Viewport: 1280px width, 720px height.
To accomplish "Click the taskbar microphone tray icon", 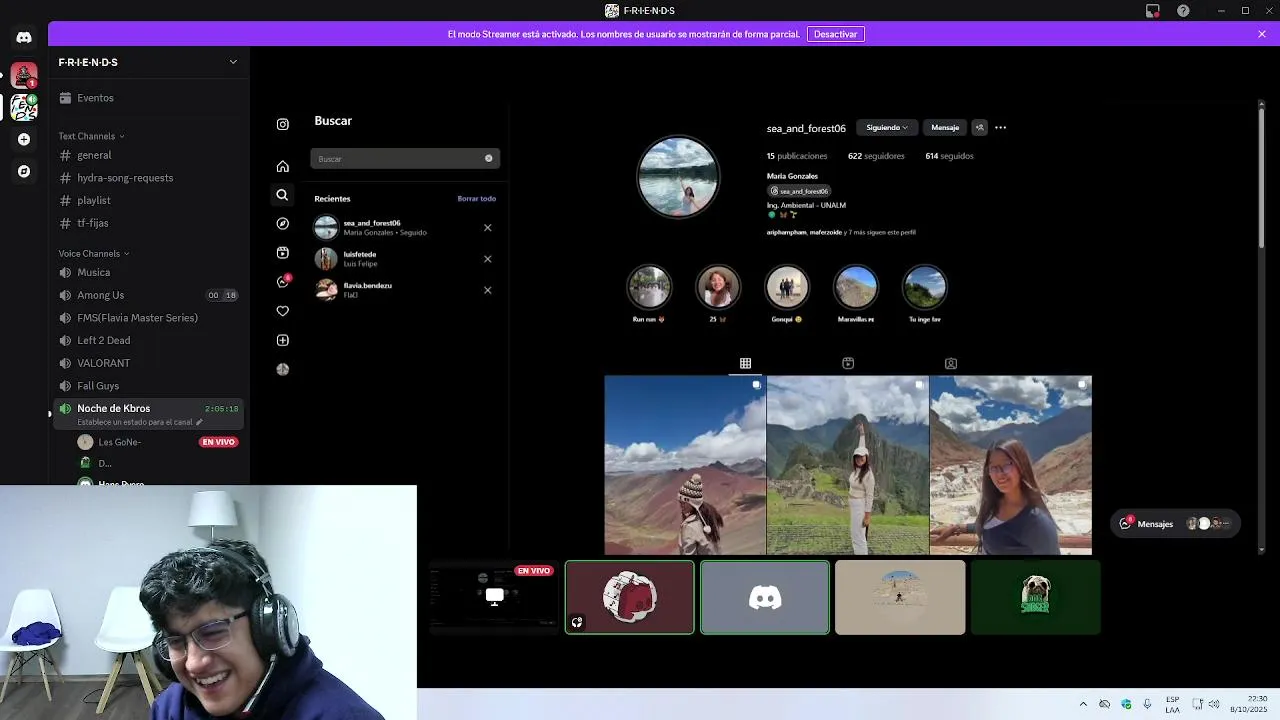I will click(x=1147, y=704).
